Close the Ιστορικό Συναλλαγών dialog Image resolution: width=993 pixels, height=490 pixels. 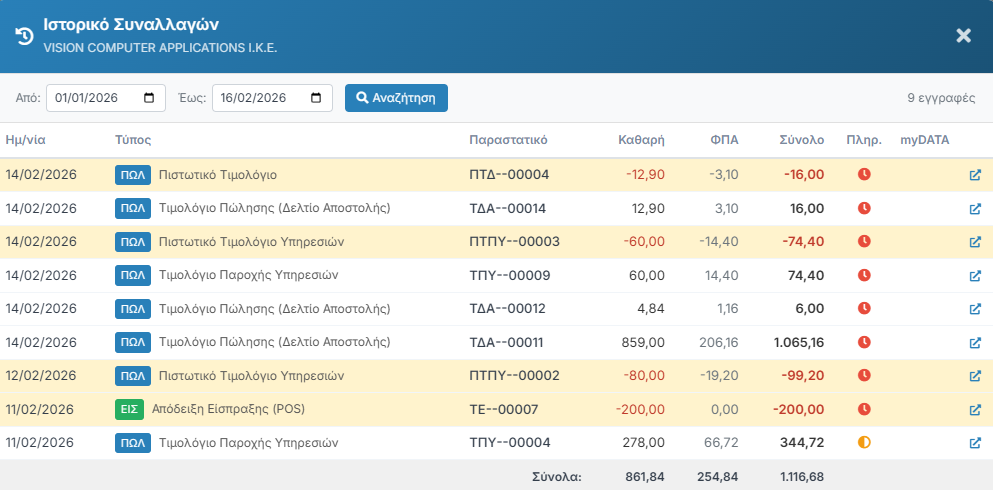tap(963, 36)
